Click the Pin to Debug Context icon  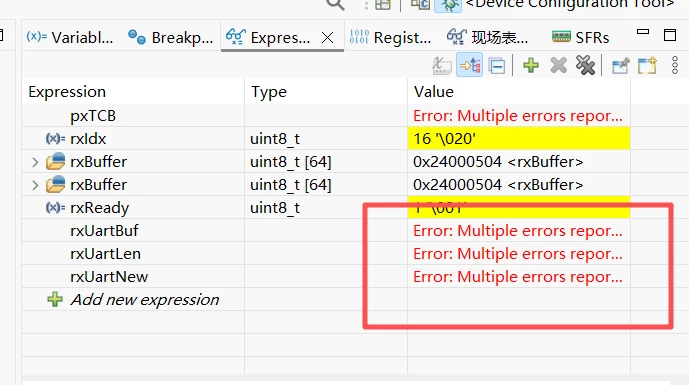620,66
